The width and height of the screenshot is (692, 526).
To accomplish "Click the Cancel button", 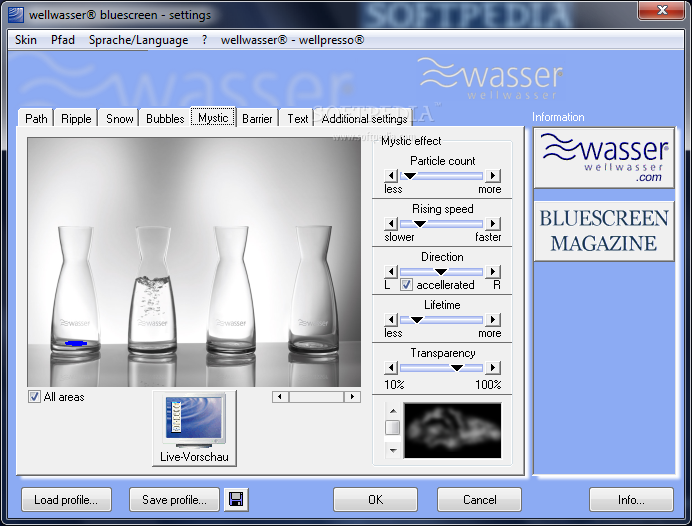I will click(479, 500).
